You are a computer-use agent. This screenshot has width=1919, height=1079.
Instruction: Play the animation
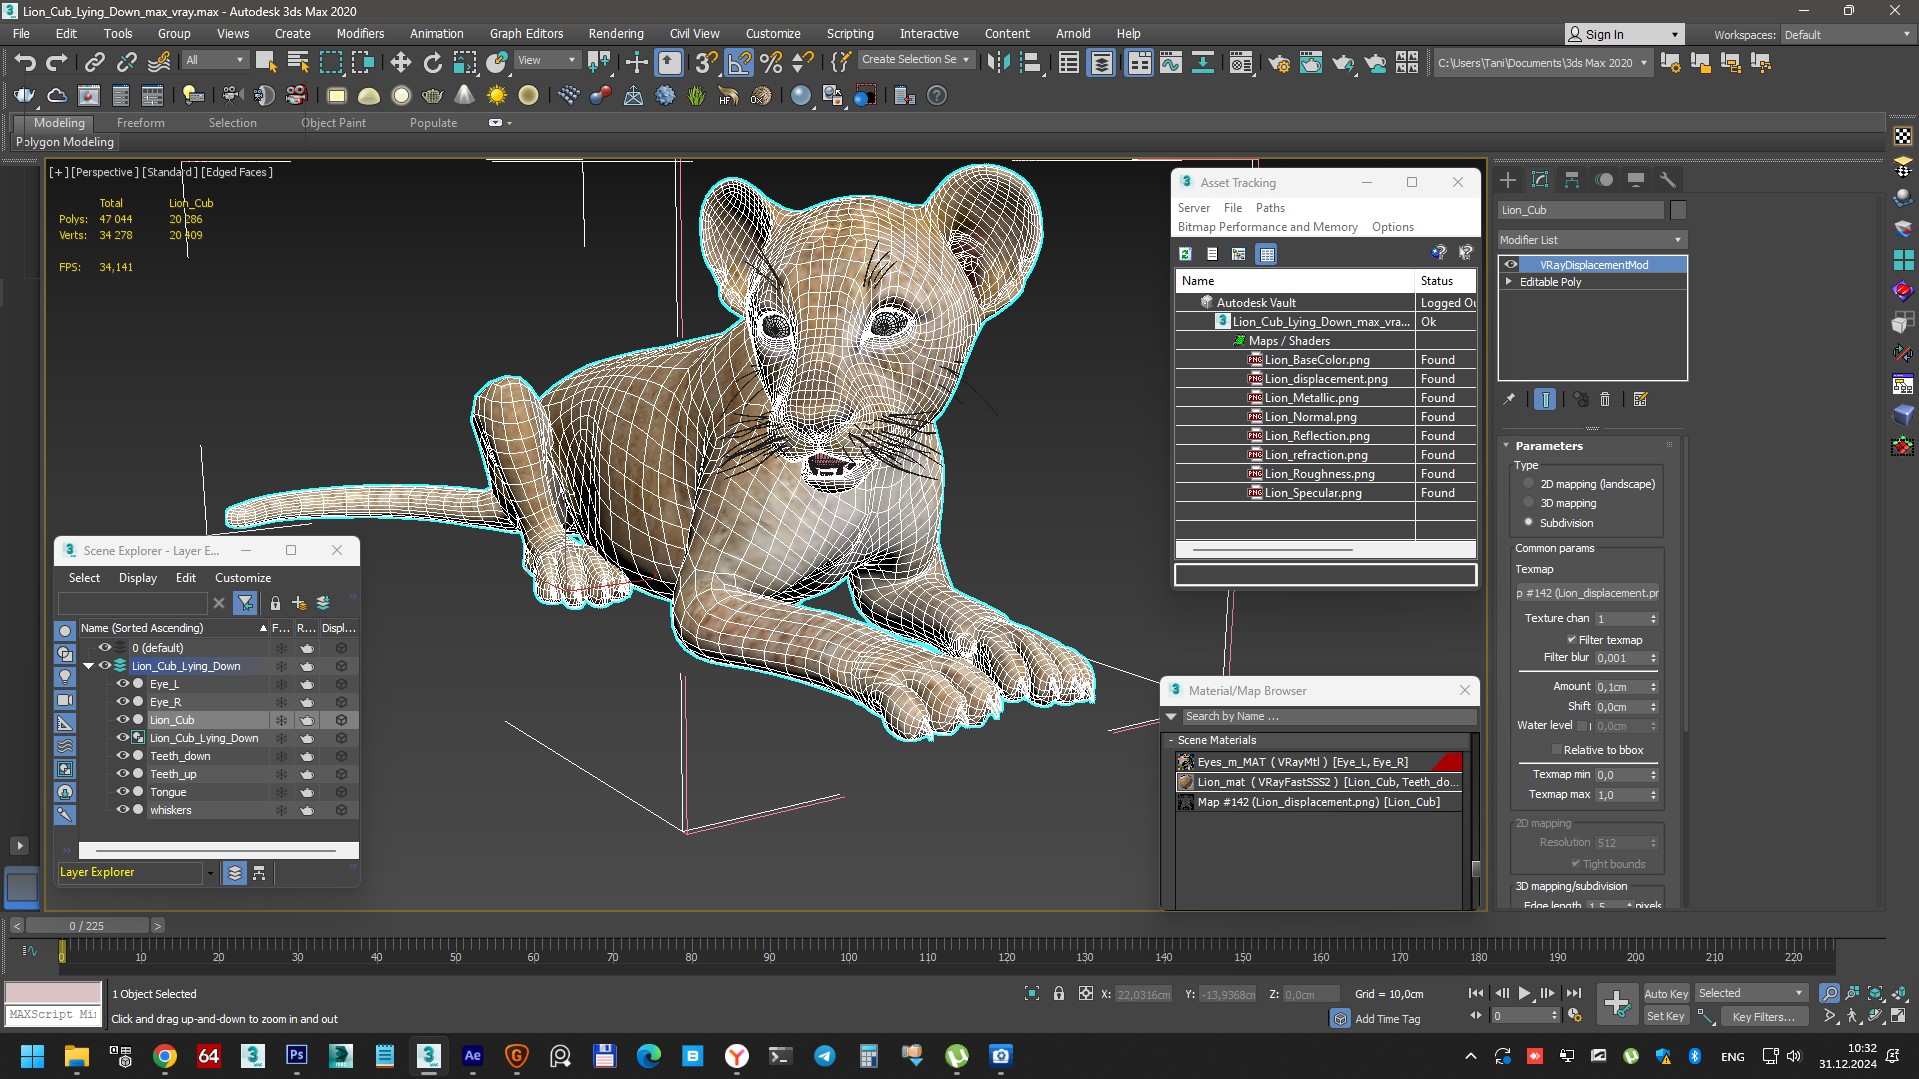click(1524, 993)
